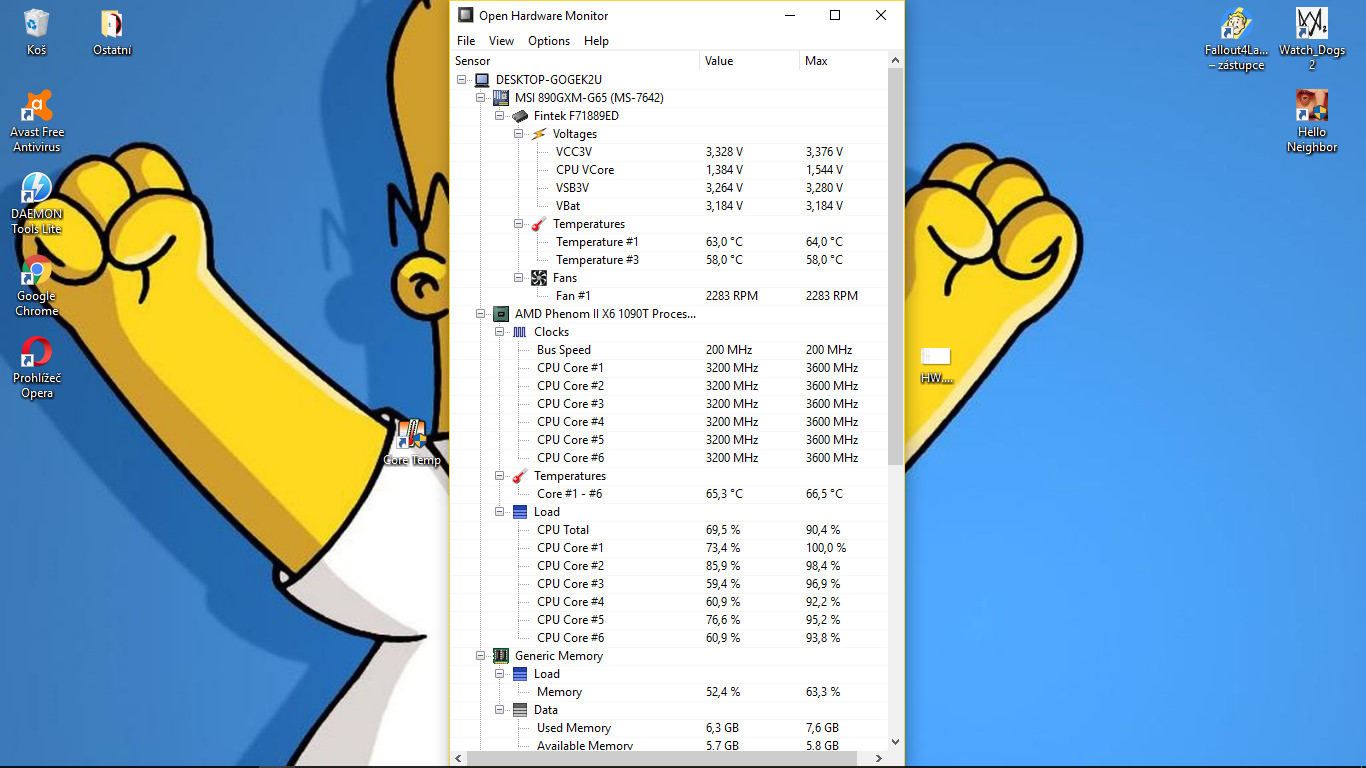Image resolution: width=1366 pixels, height=768 pixels.
Task: Open the File menu
Action: coord(466,41)
